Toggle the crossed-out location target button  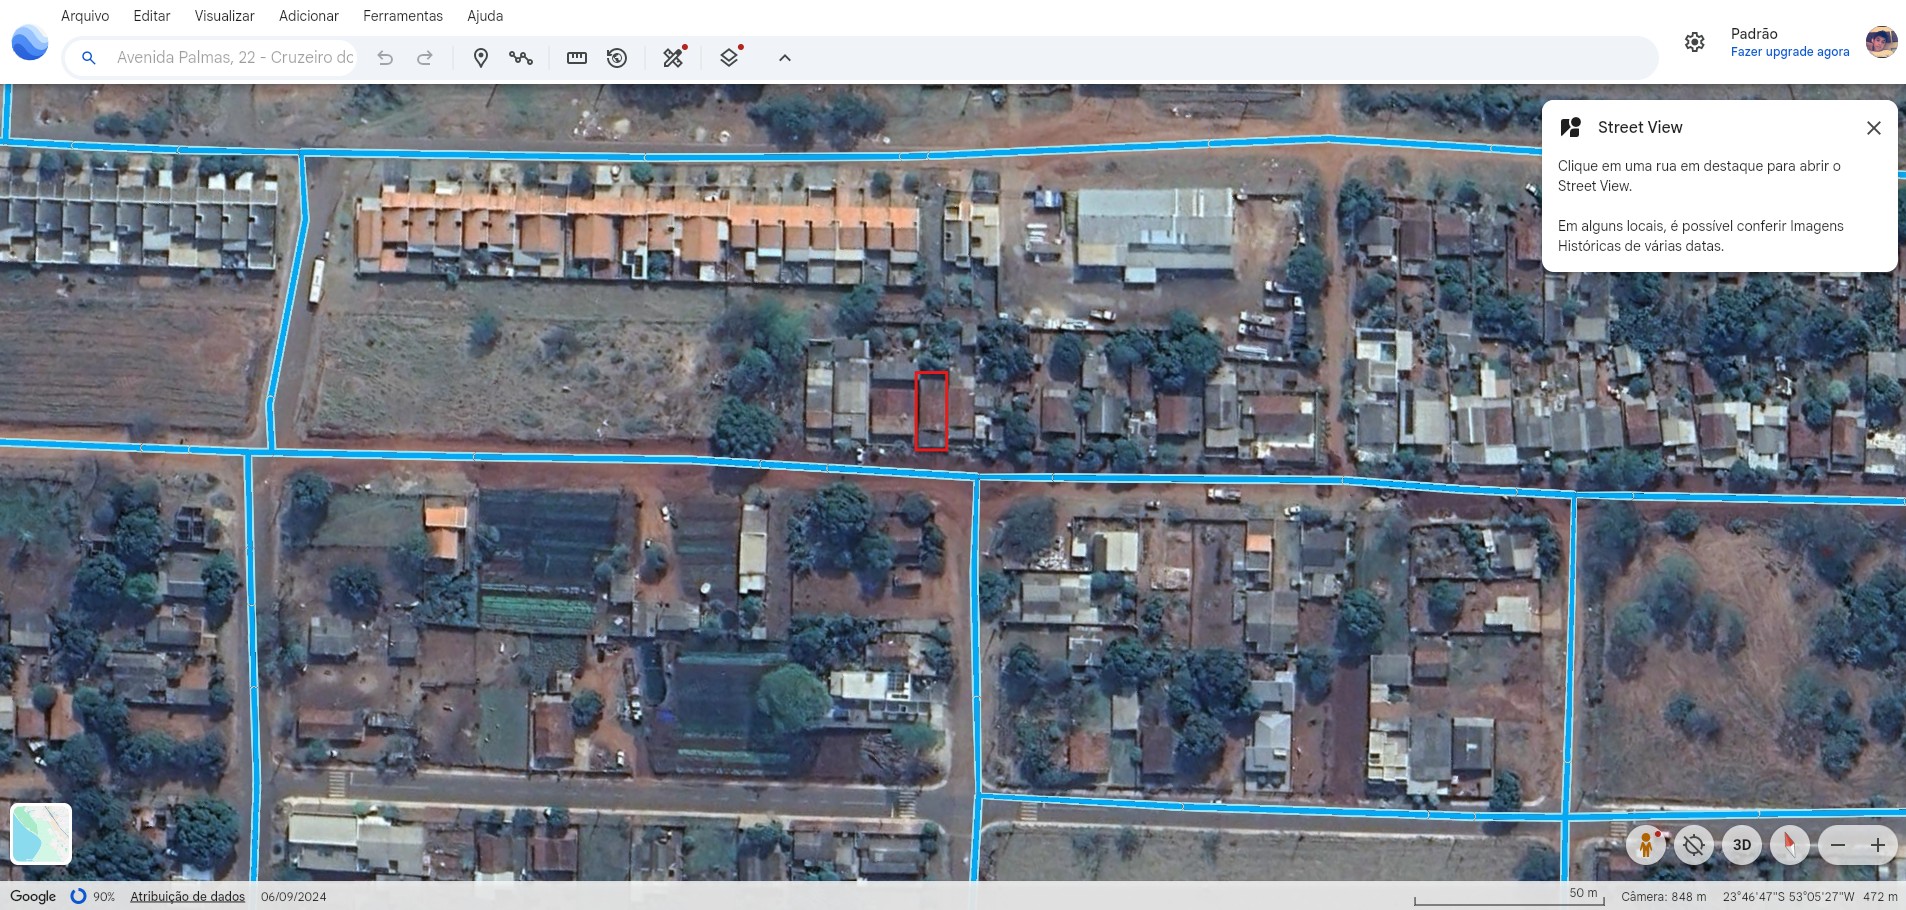pyautogui.click(x=1693, y=845)
